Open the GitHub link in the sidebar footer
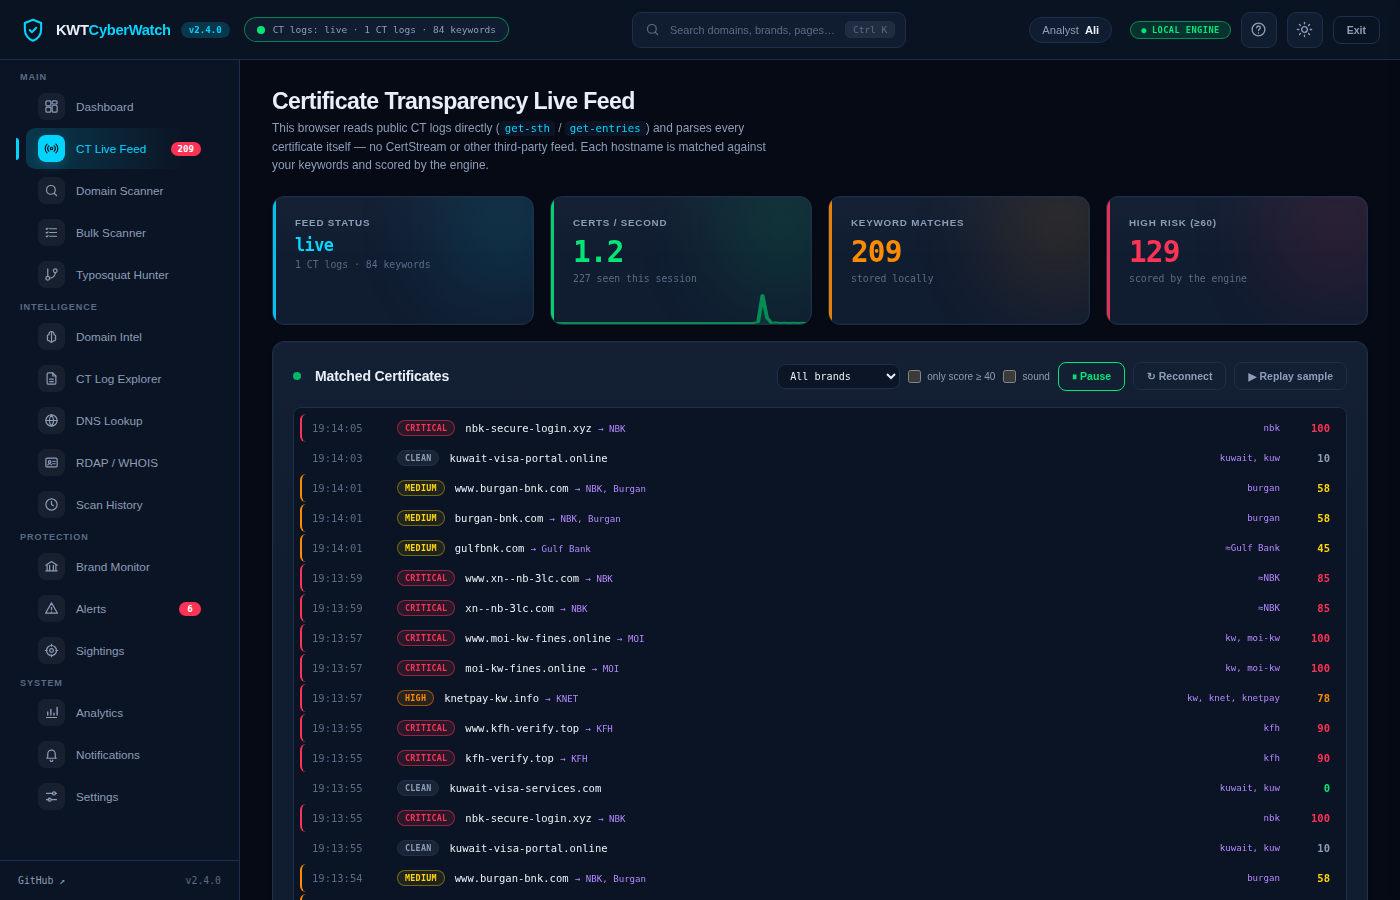The width and height of the screenshot is (1400, 900). [x=41, y=881]
